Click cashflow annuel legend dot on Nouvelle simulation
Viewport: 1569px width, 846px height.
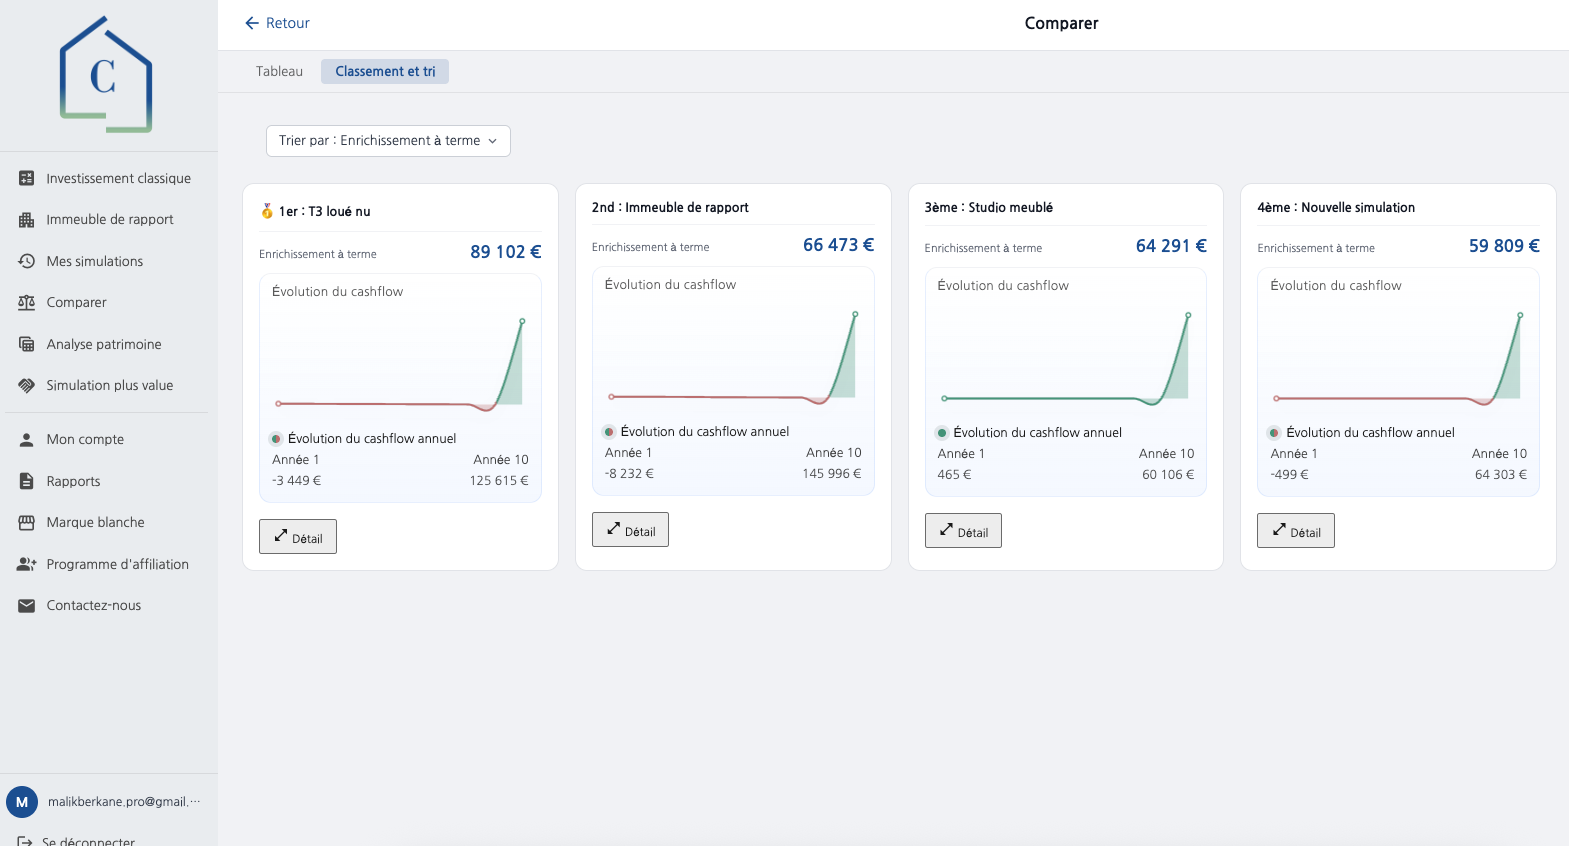click(x=1274, y=433)
